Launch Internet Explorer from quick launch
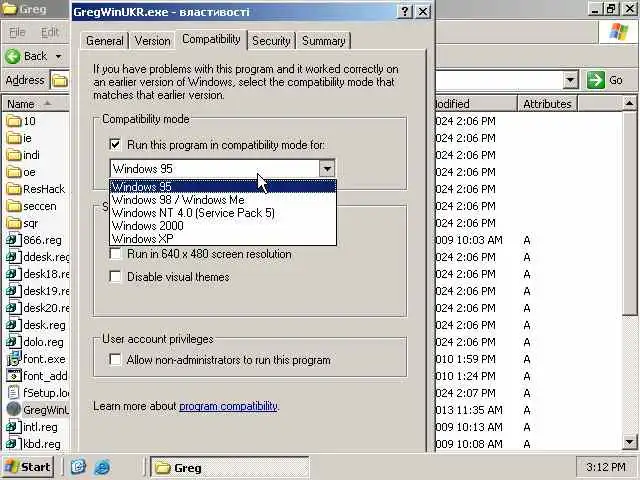Image resolution: width=640 pixels, height=480 pixels. click(x=102, y=467)
